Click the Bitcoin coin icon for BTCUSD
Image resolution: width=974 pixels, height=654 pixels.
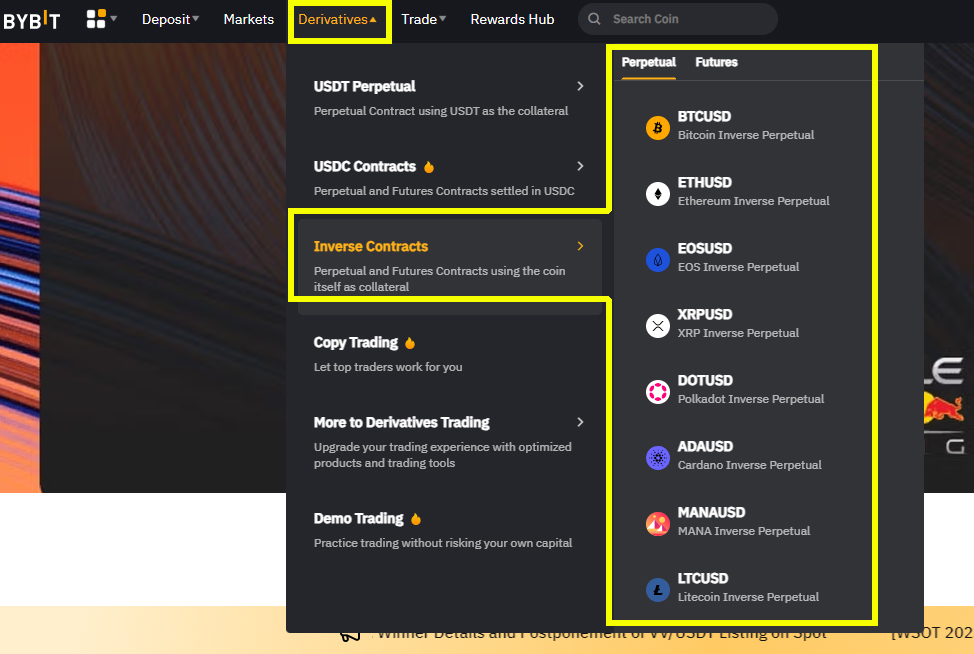point(657,127)
